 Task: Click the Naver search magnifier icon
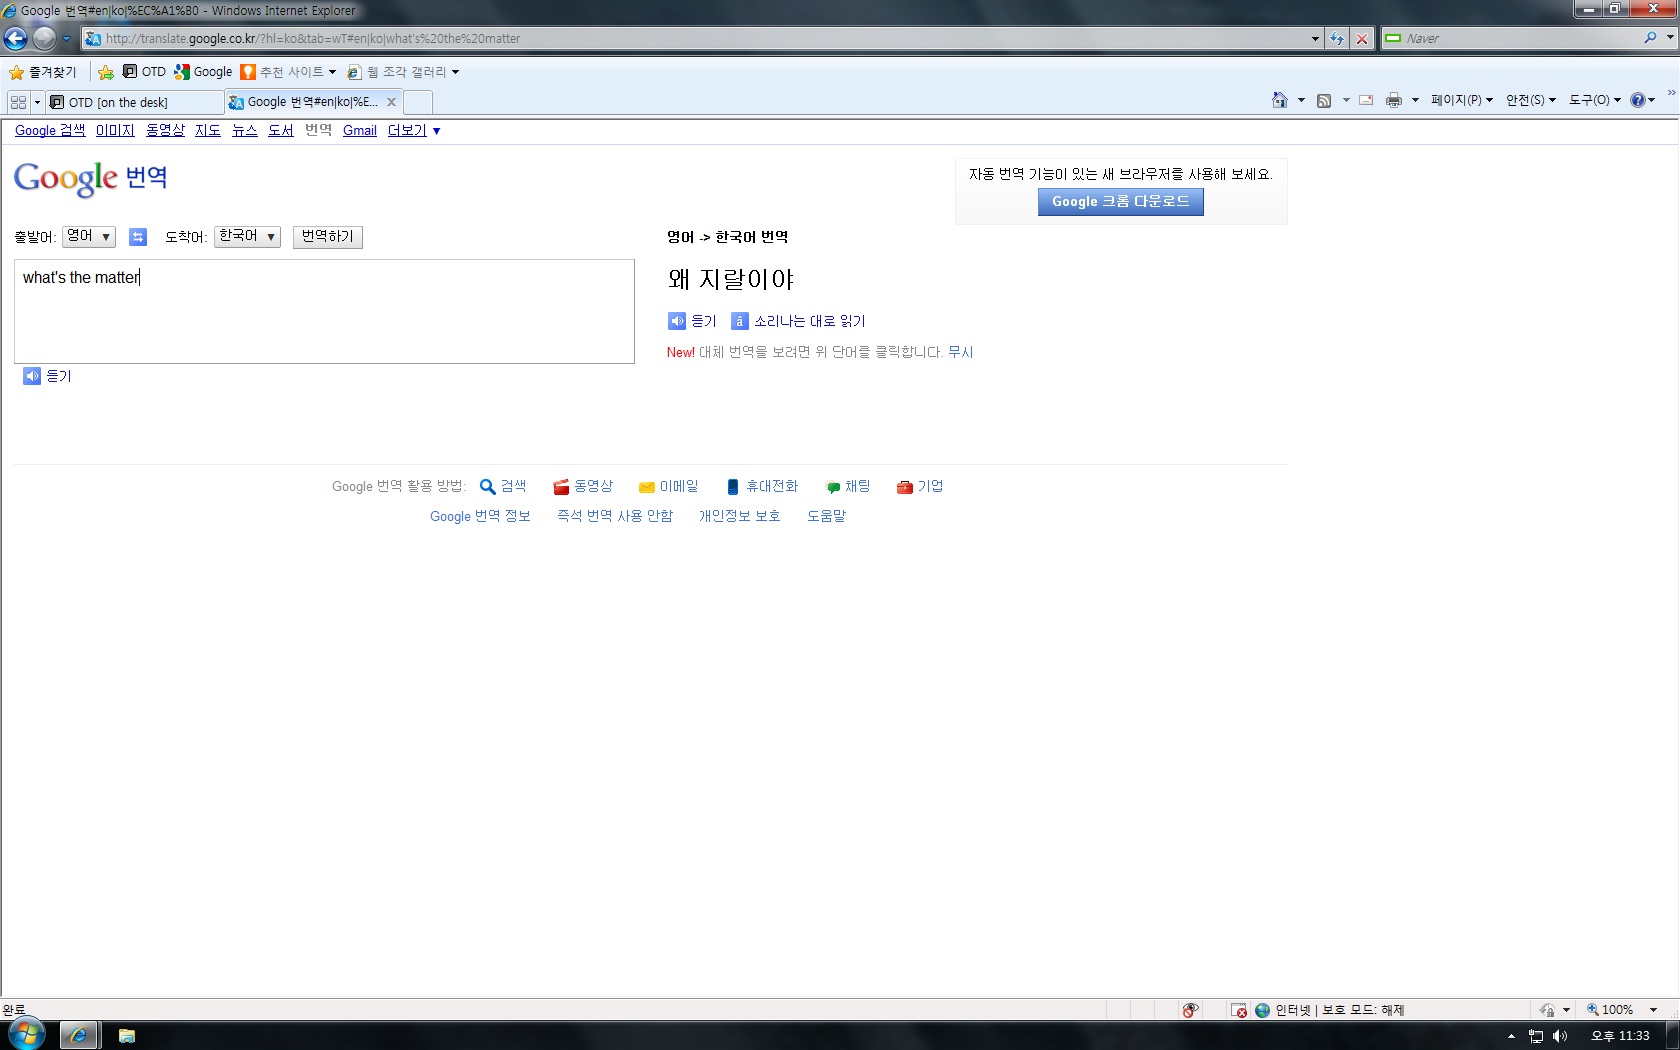point(1650,38)
